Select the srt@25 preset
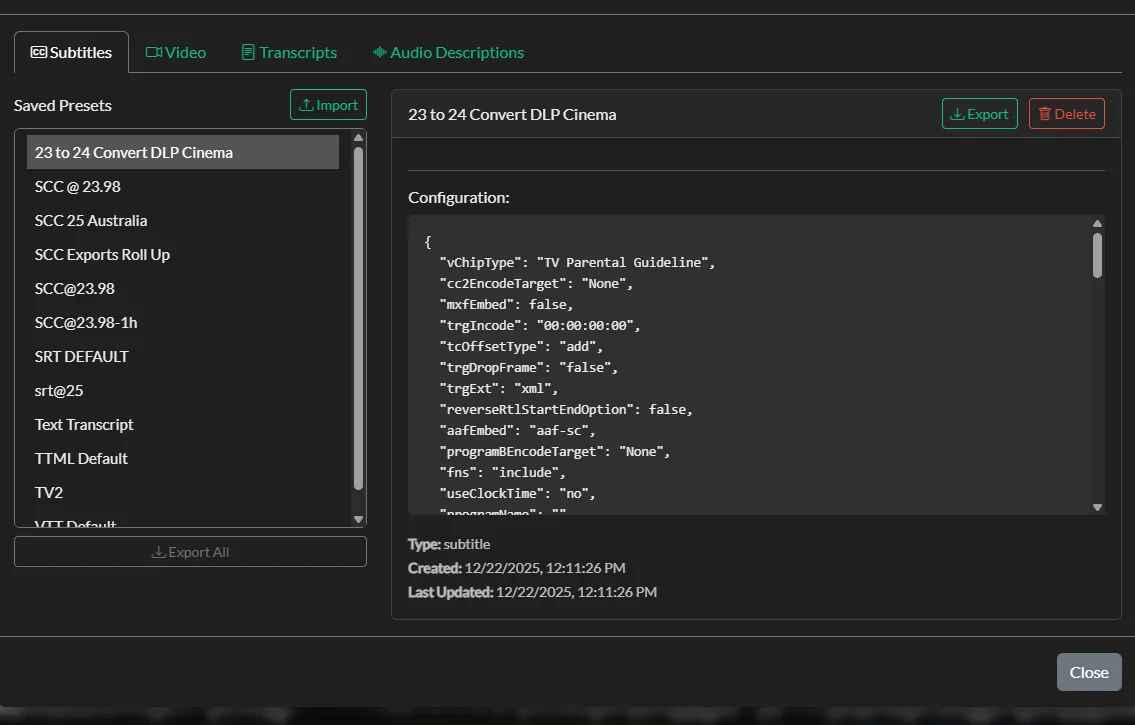Viewport: 1135px width, 725px height. [x=182, y=391]
